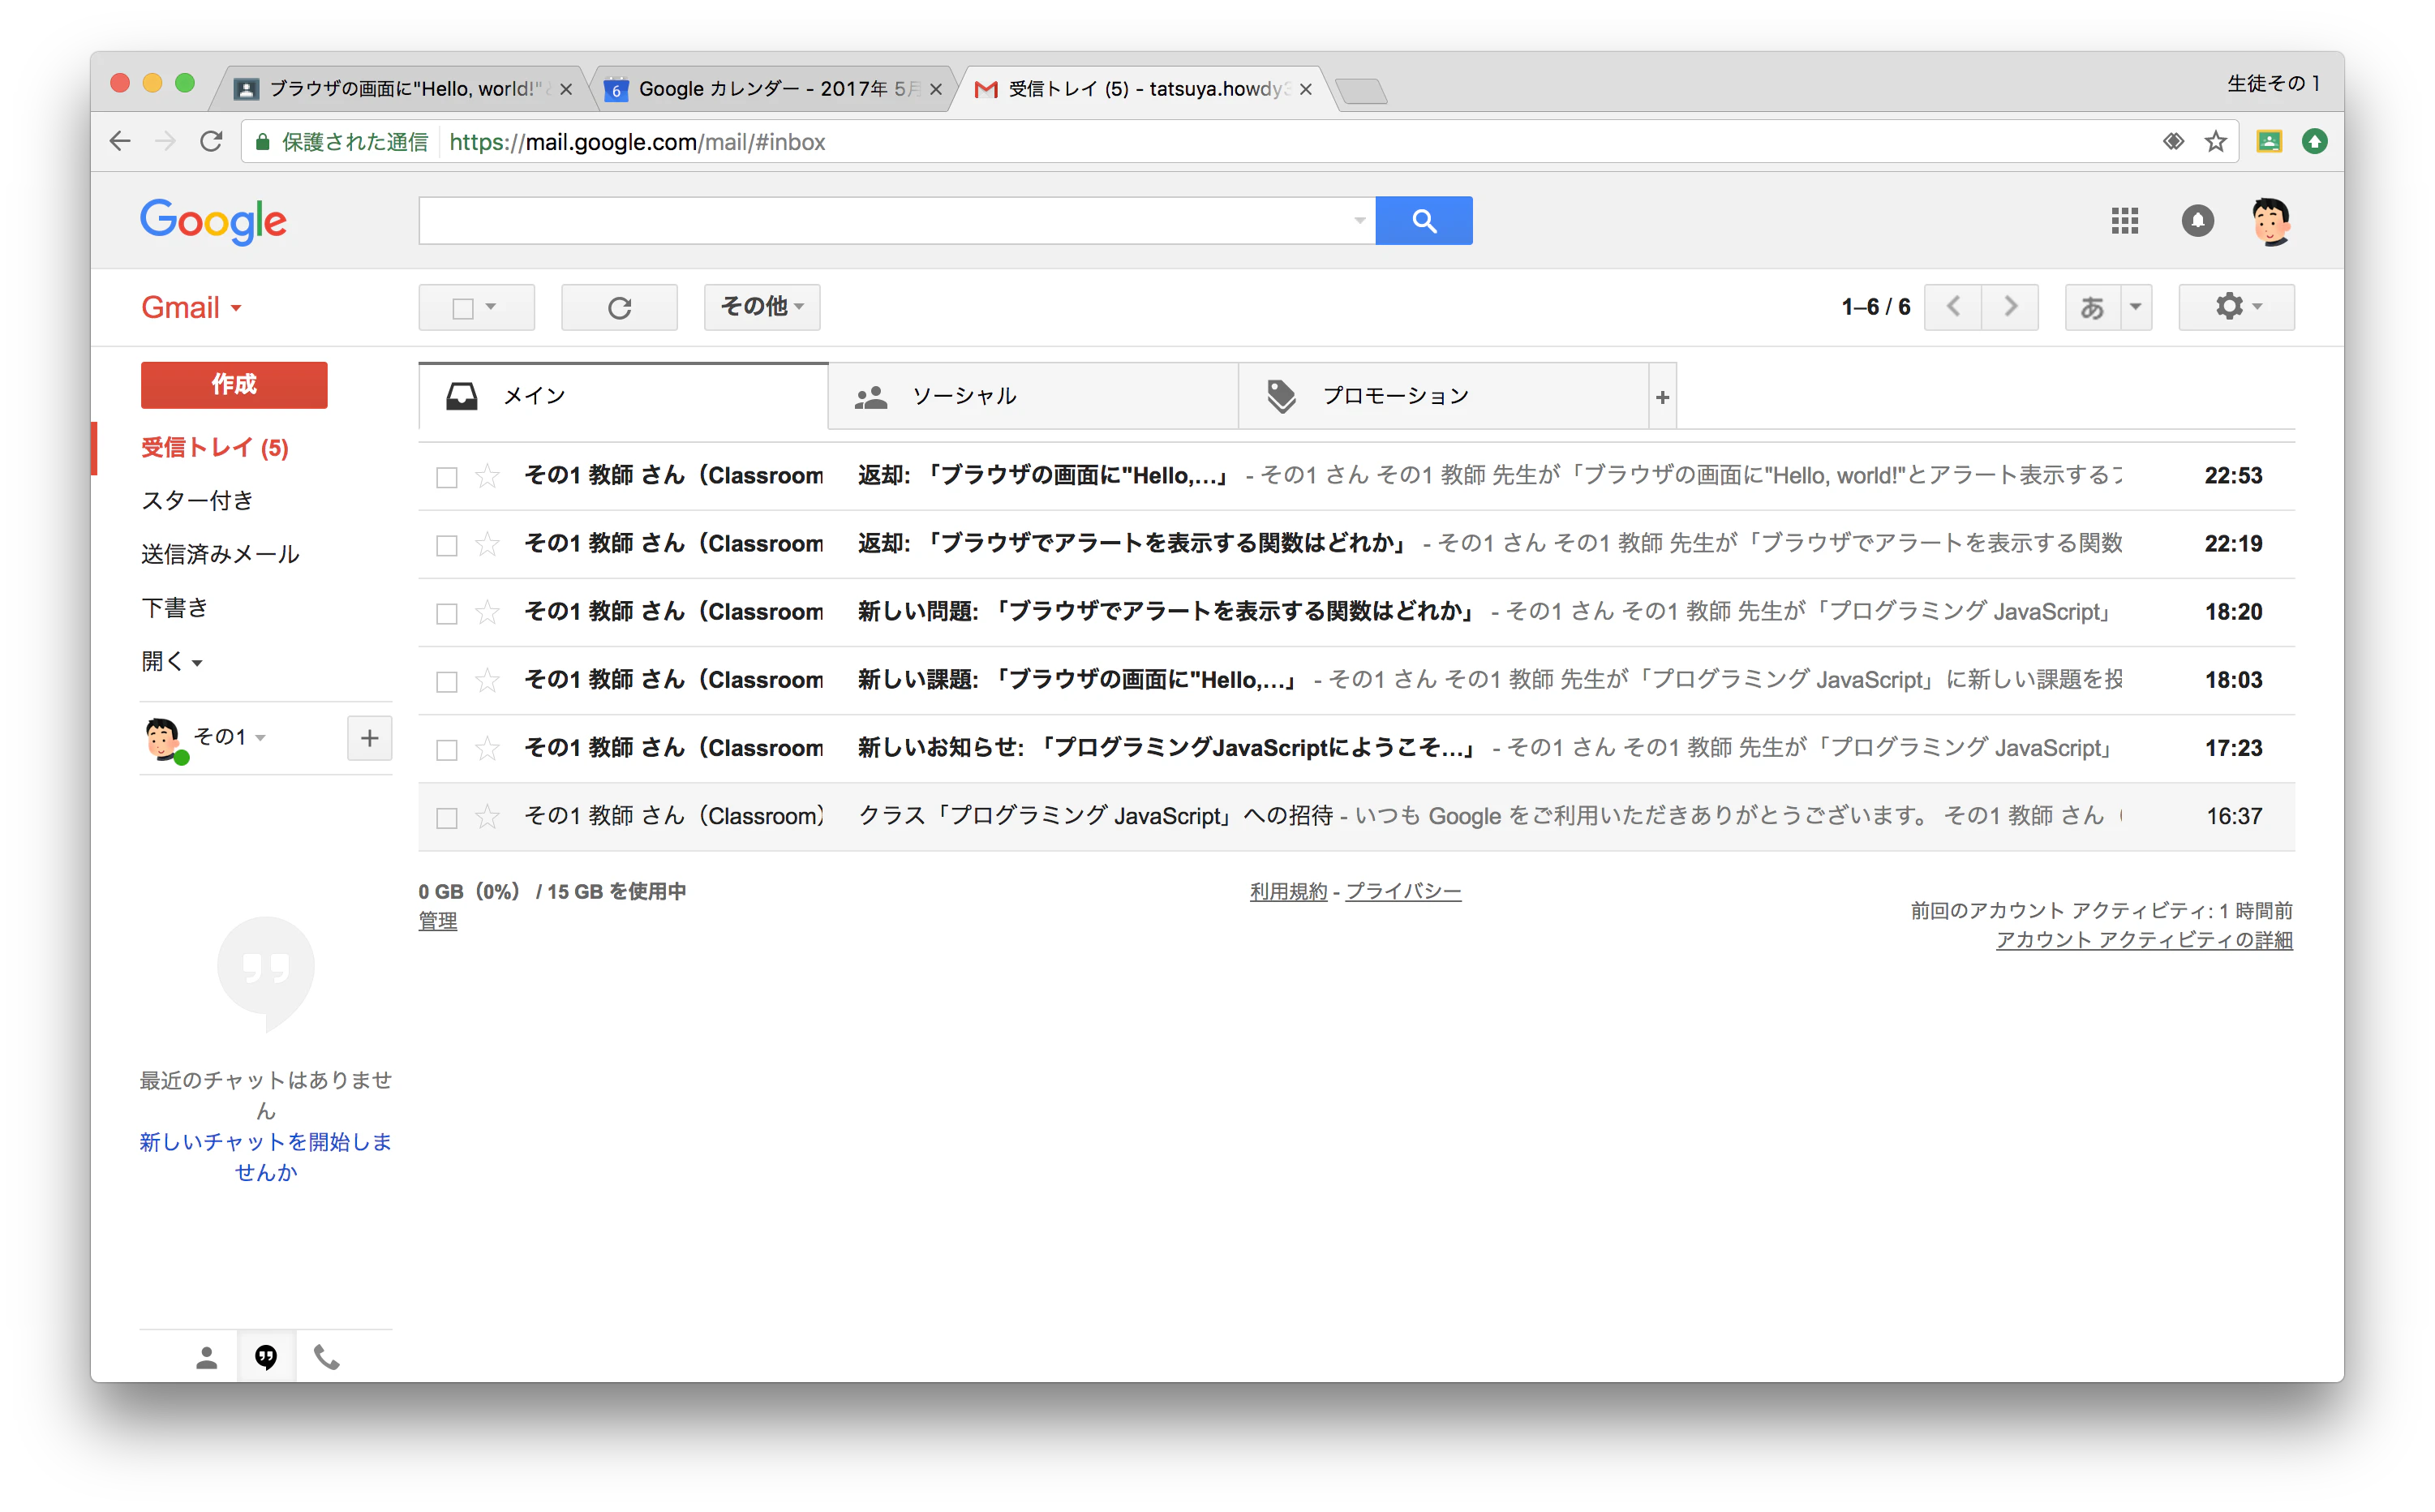Switch to the Hello, world! browser tab
2435x1512 pixels.
400,89
